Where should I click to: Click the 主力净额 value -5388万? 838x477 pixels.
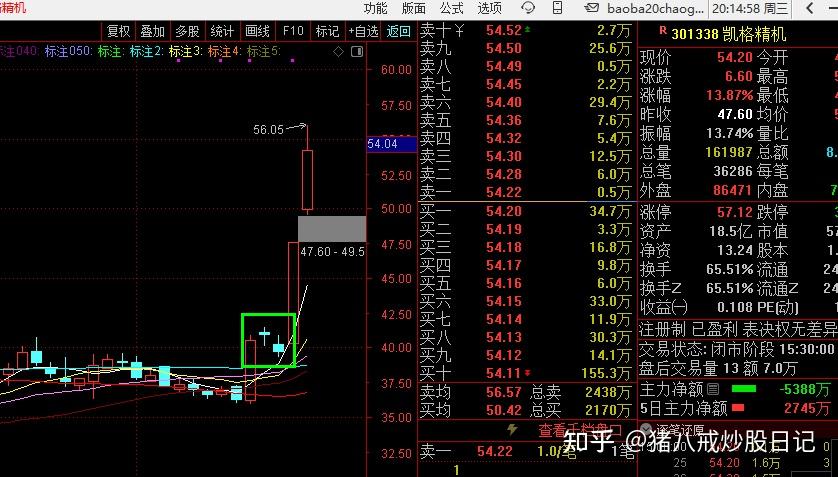tap(804, 389)
